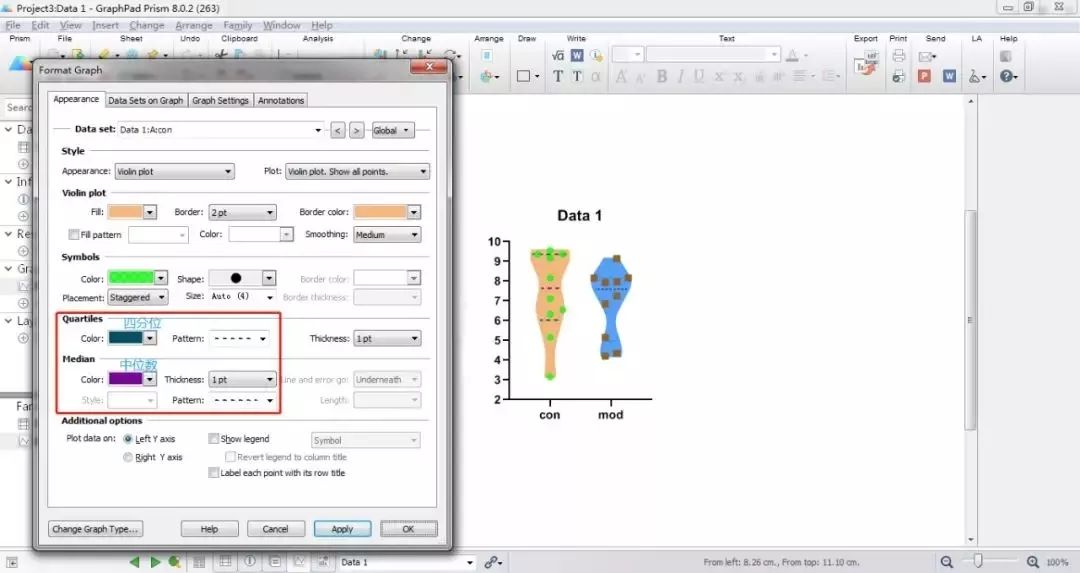1080x573 pixels.
Task: Open the Appearance Violin plot dropdown
Action: pyautogui.click(x=174, y=171)
